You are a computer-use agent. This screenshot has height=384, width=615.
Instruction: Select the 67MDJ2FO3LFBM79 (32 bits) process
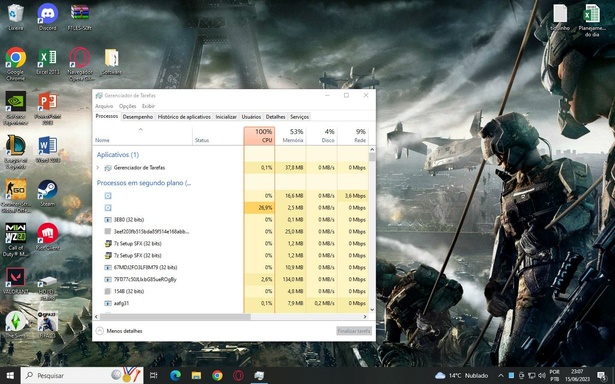(x=231, y=268)
